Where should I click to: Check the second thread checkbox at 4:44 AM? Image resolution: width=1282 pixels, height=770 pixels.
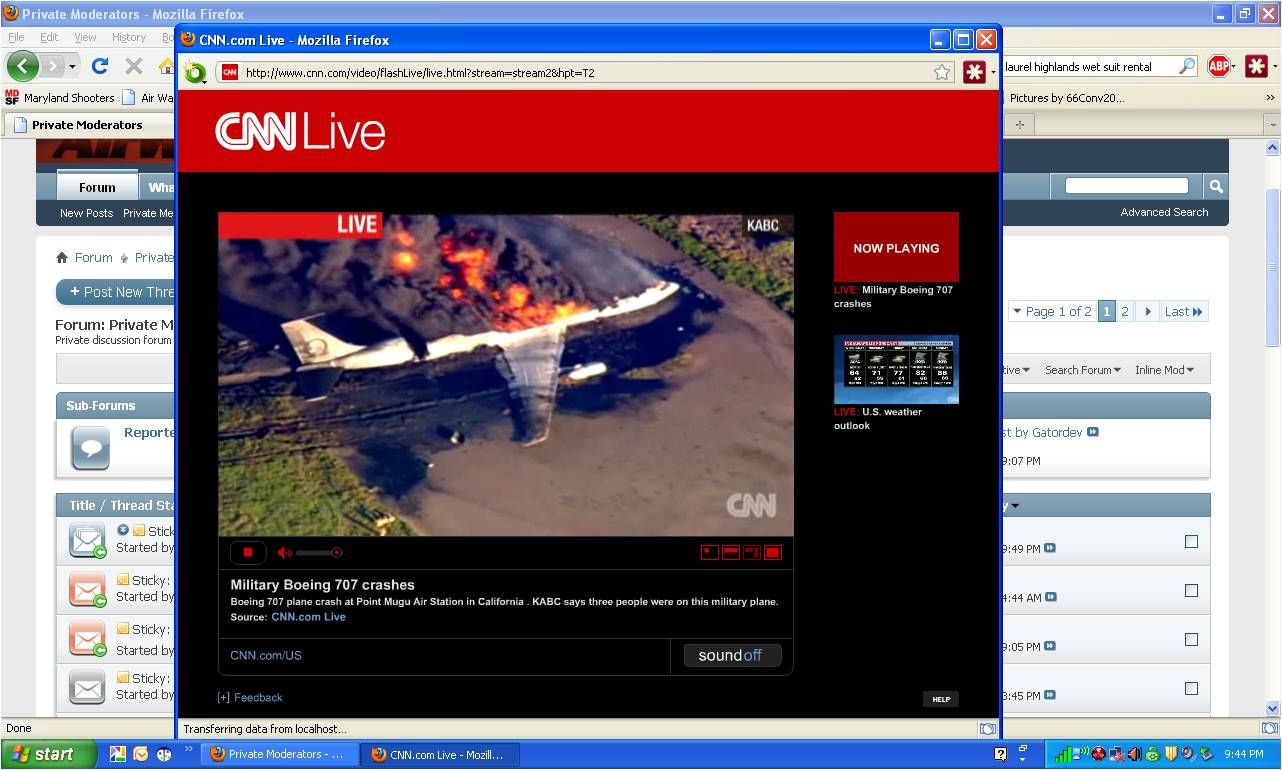coord(1191,590)
